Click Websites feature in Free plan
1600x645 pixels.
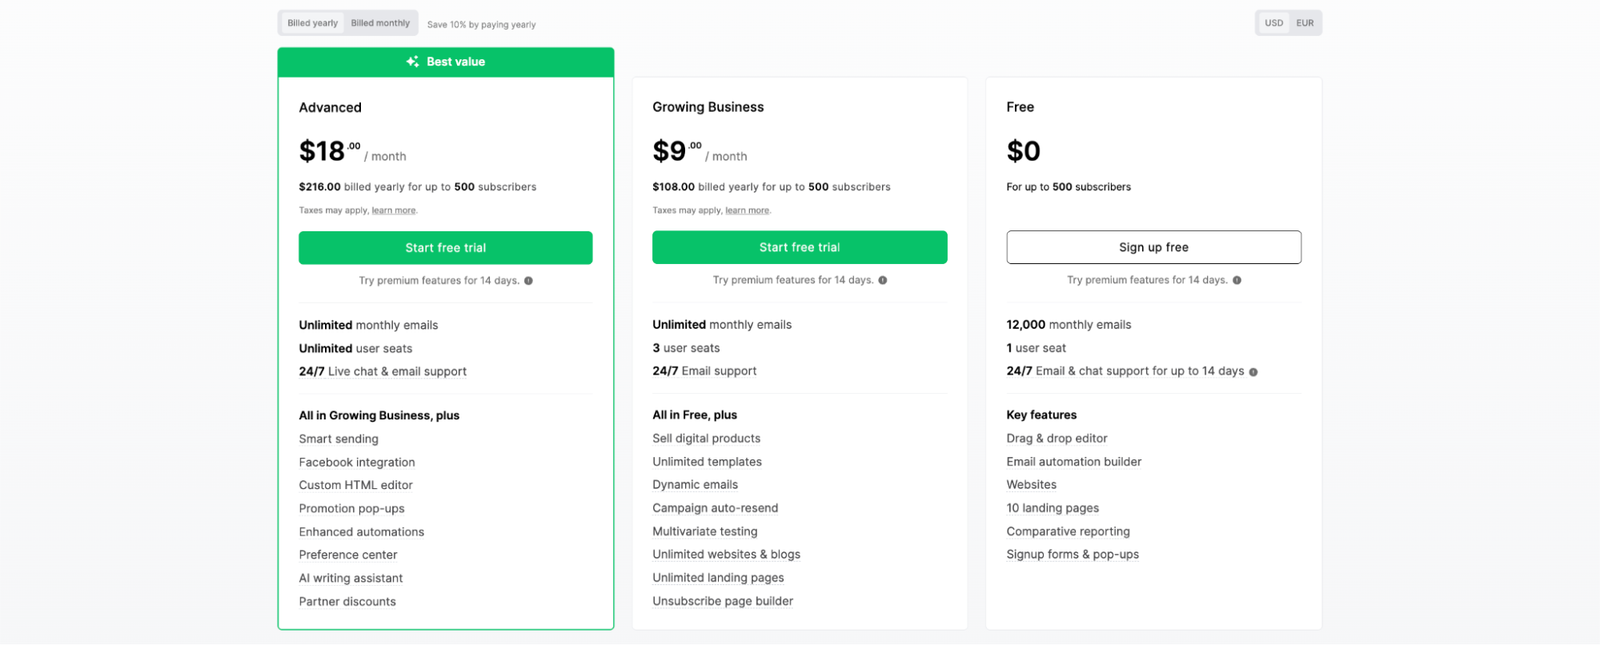click(x=1031, y=485)
